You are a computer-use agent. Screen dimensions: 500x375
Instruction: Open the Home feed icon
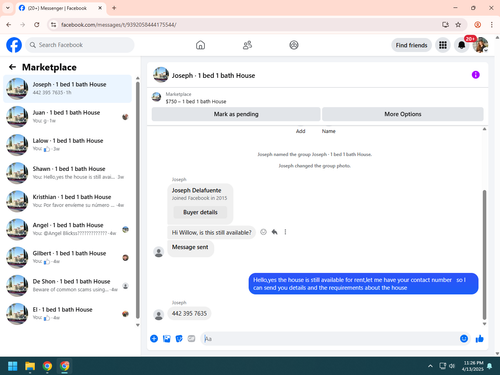200,45
